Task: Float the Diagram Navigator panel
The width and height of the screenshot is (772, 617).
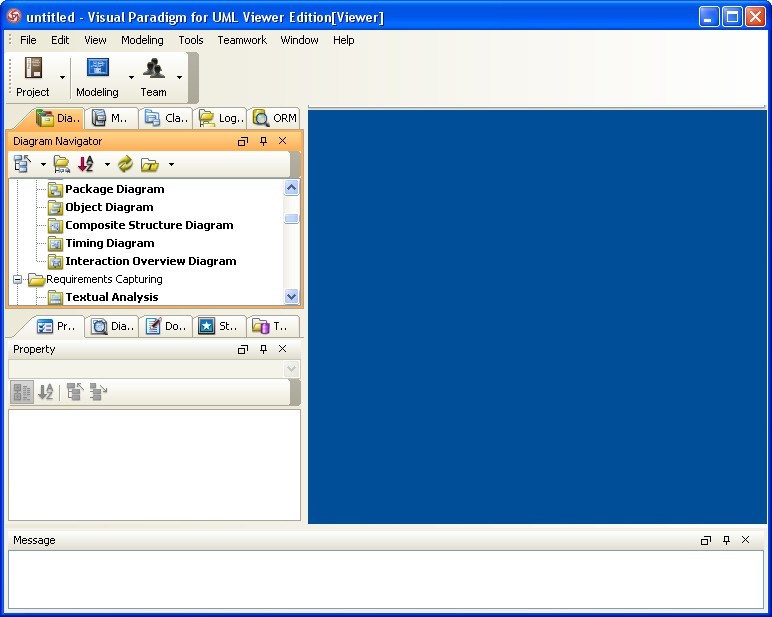Action: 243,141
